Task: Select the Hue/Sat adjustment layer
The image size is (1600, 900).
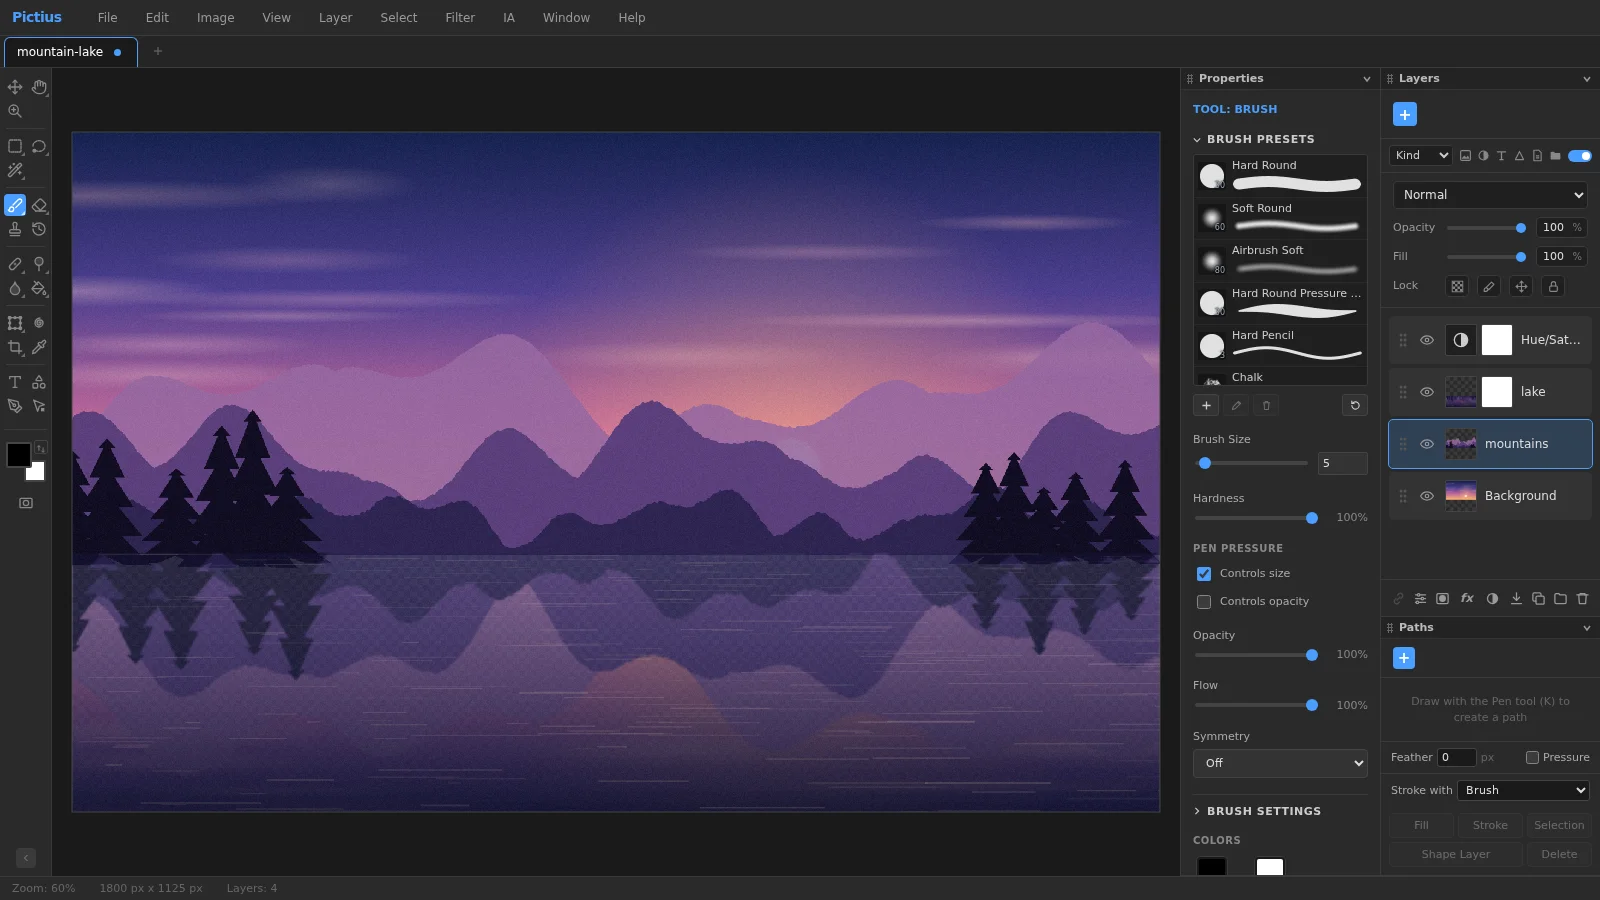Action: coord(1490,340)
